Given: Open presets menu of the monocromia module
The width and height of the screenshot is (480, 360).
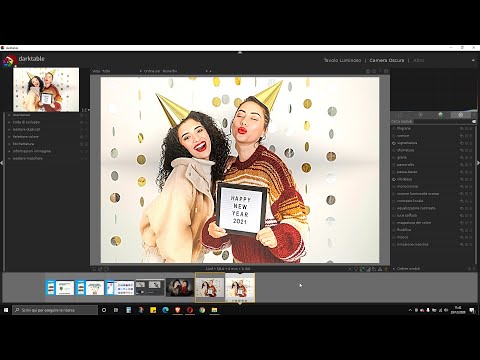Looking at the screenshot, I should point(471,186).
